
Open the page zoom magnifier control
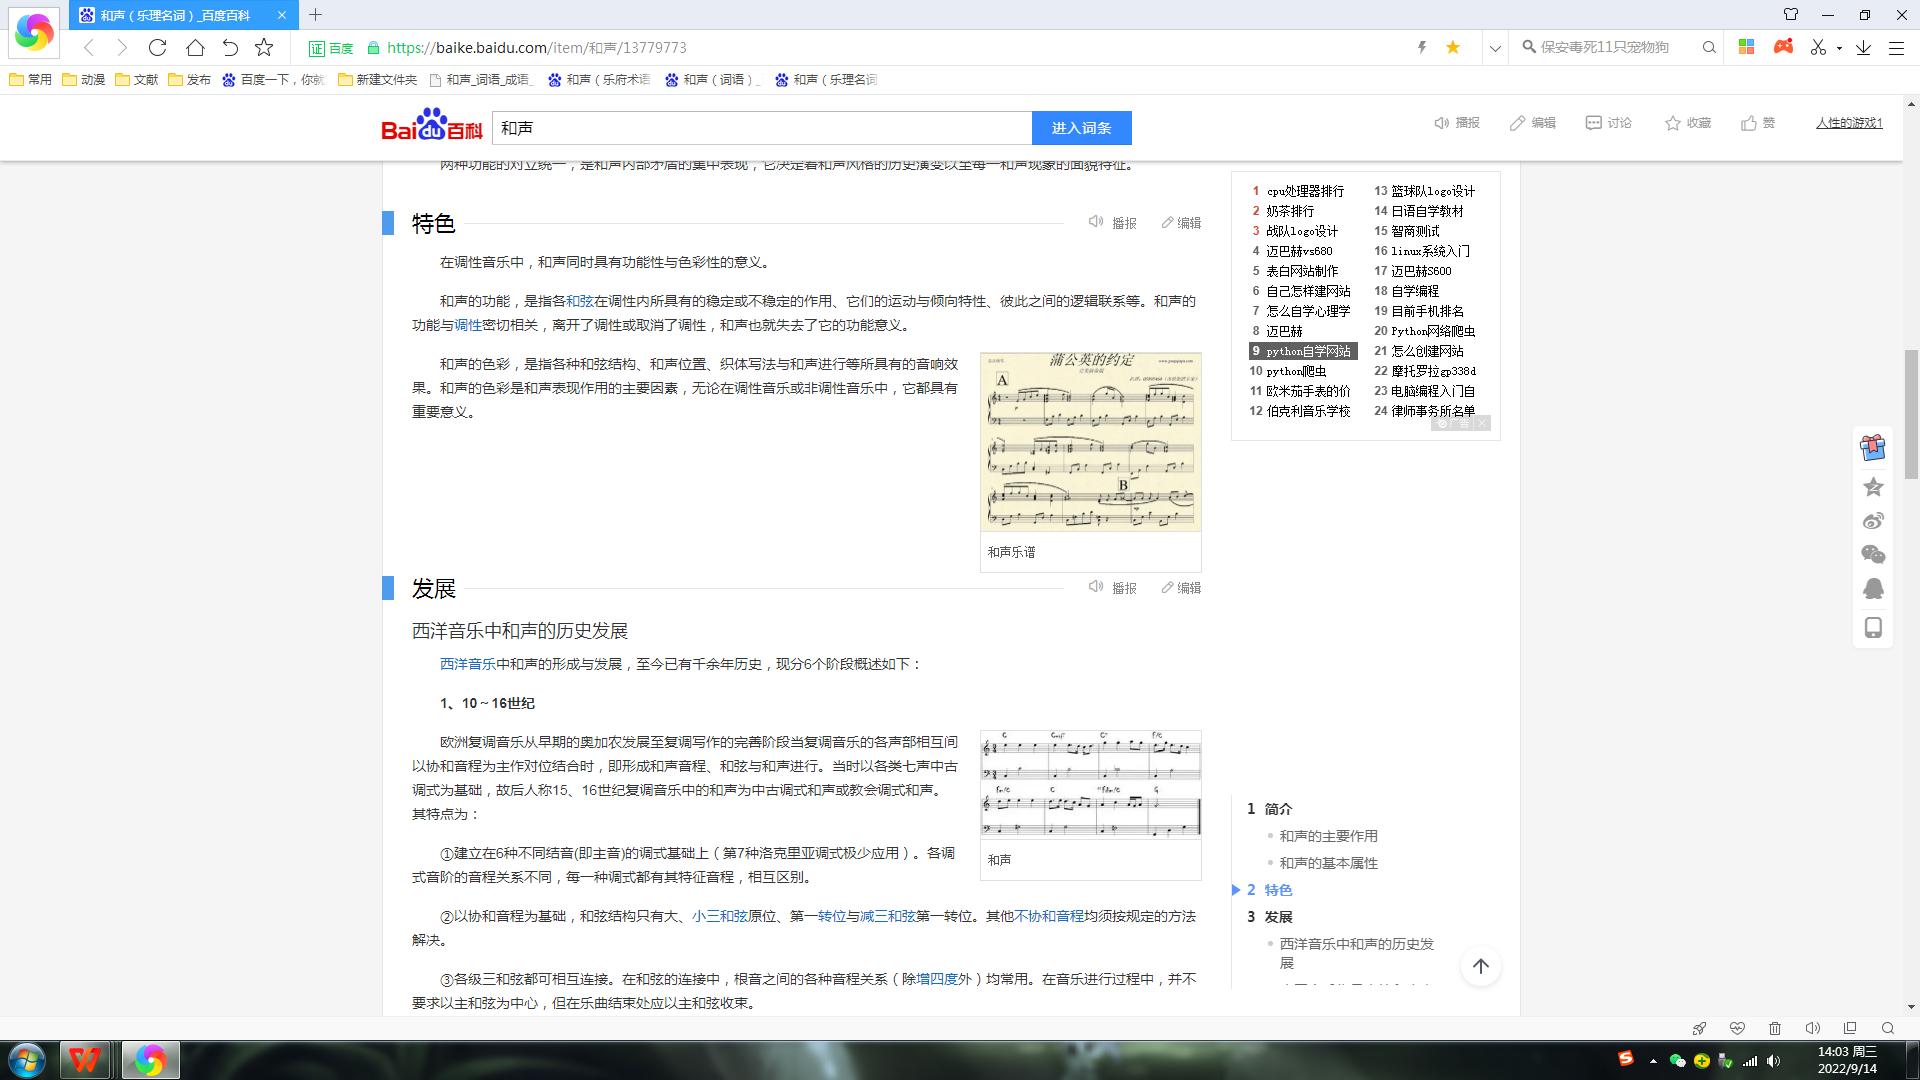(1887, 1028)
